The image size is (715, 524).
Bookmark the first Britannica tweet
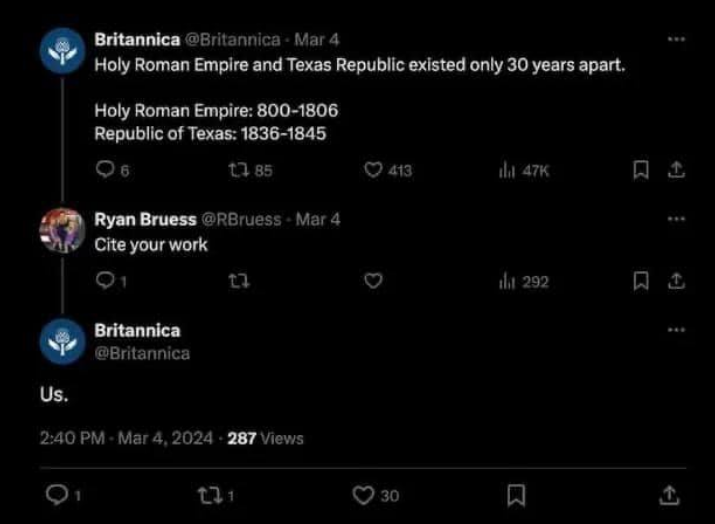tap(641, 171)
